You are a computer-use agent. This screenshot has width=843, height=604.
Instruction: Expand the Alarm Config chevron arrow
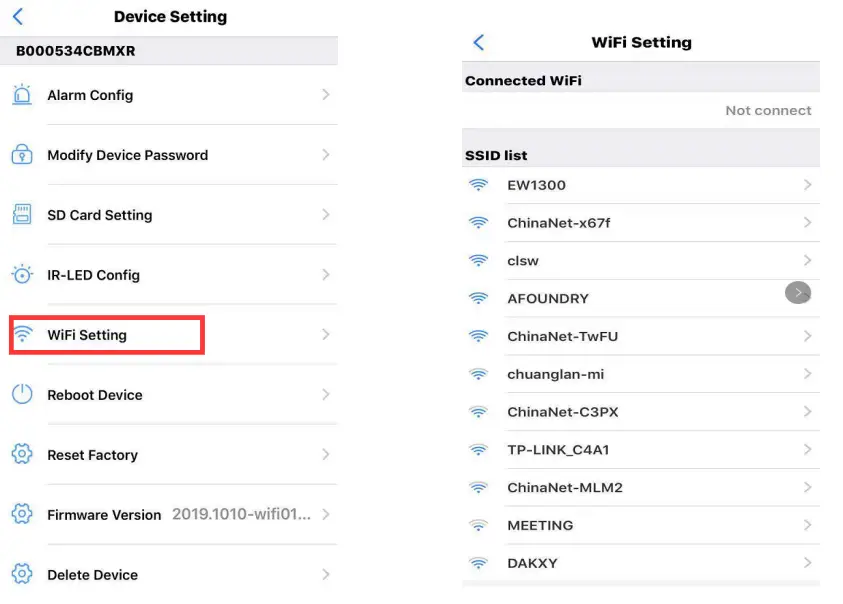(x=325, y=95)
